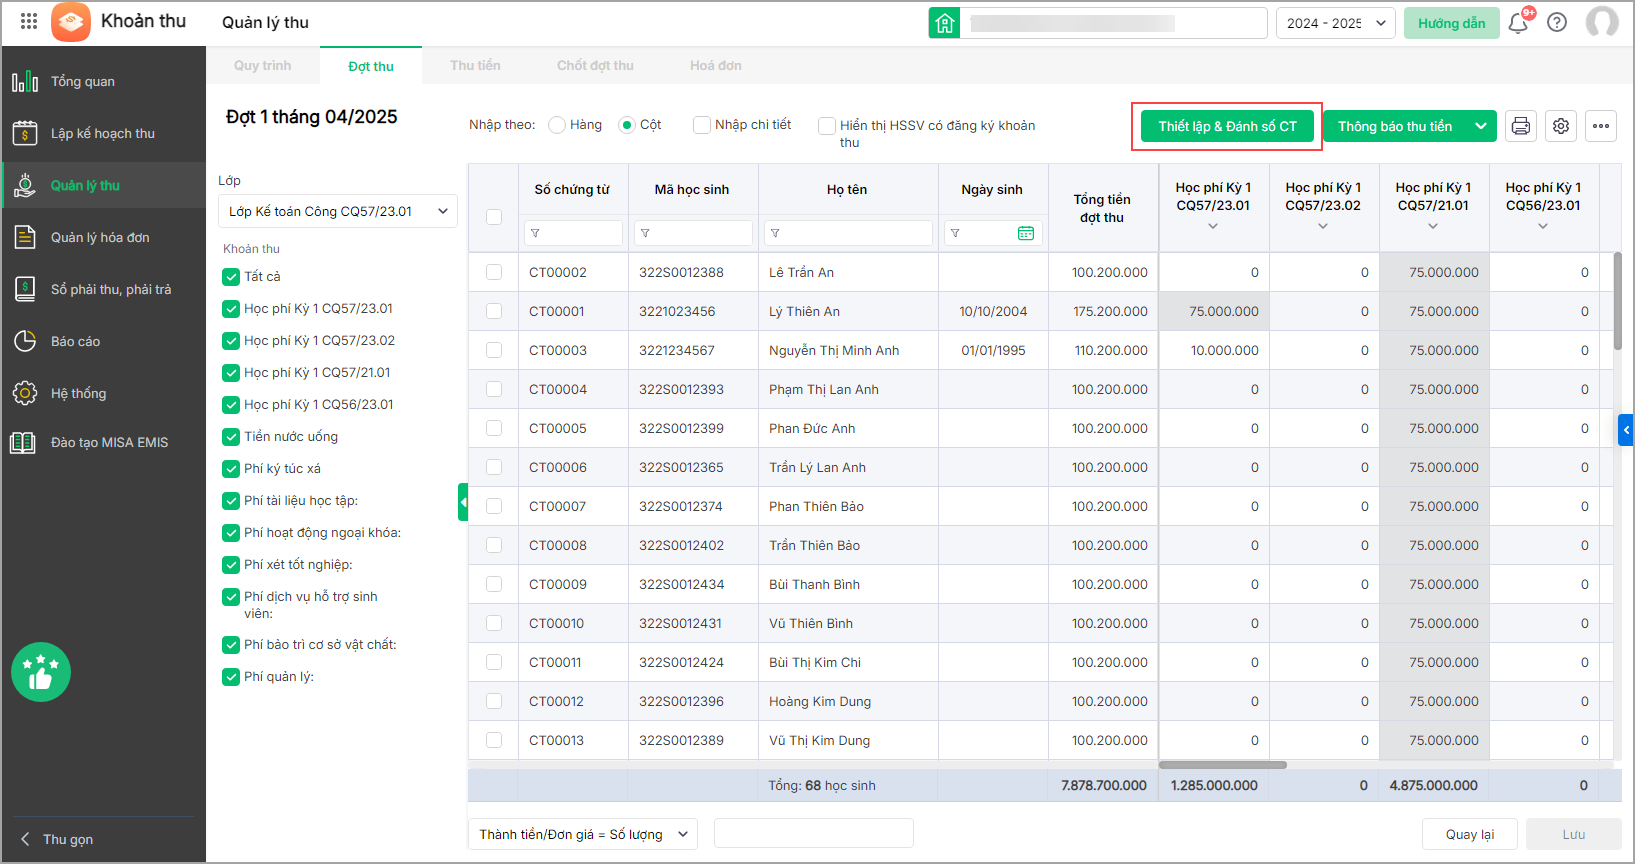Viewport: 1635px width, 864px height.
Task: Expand the Học phí Kỳ 1 CQ57/23.01 column chevron
Action: tap(1213, 226)
